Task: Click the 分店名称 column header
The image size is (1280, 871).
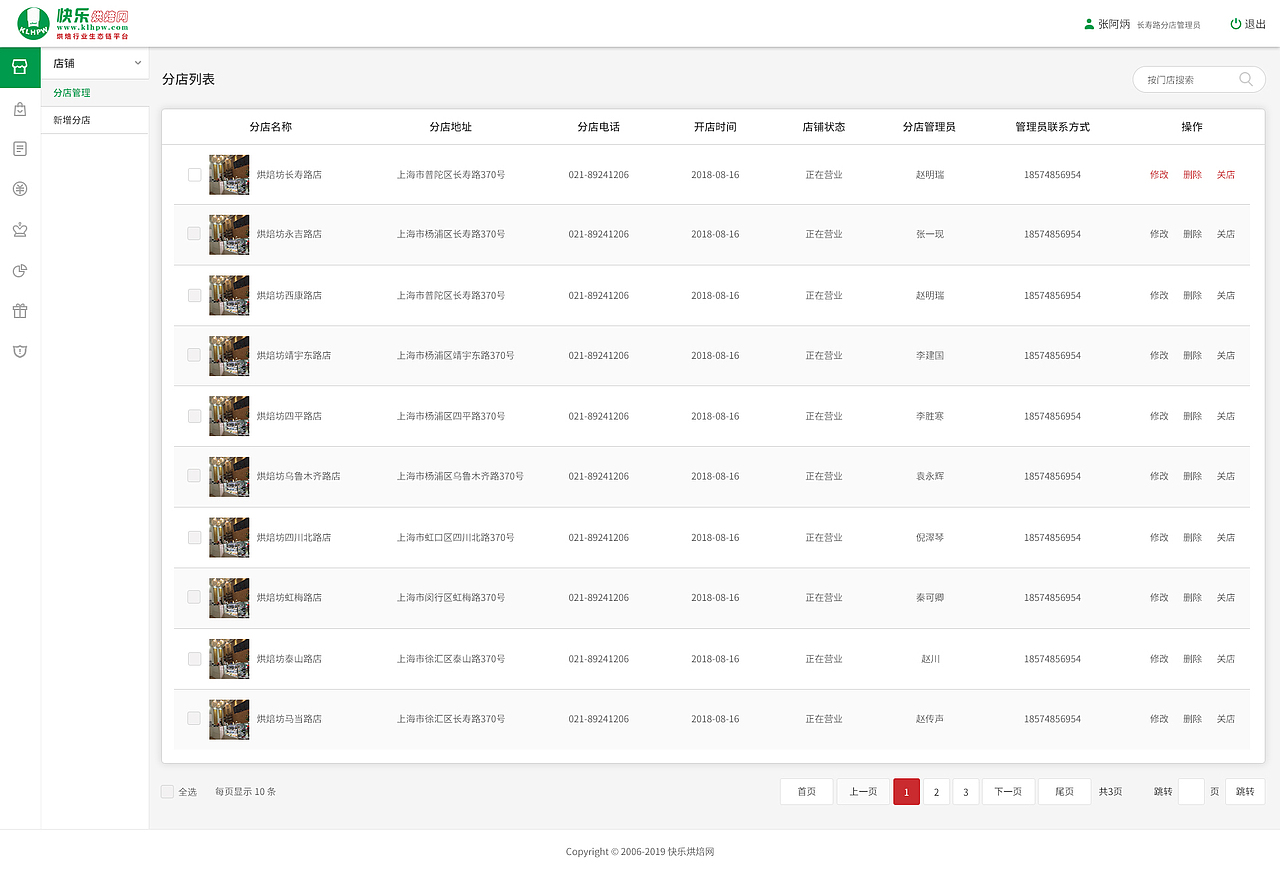Action: click(271, 127)
